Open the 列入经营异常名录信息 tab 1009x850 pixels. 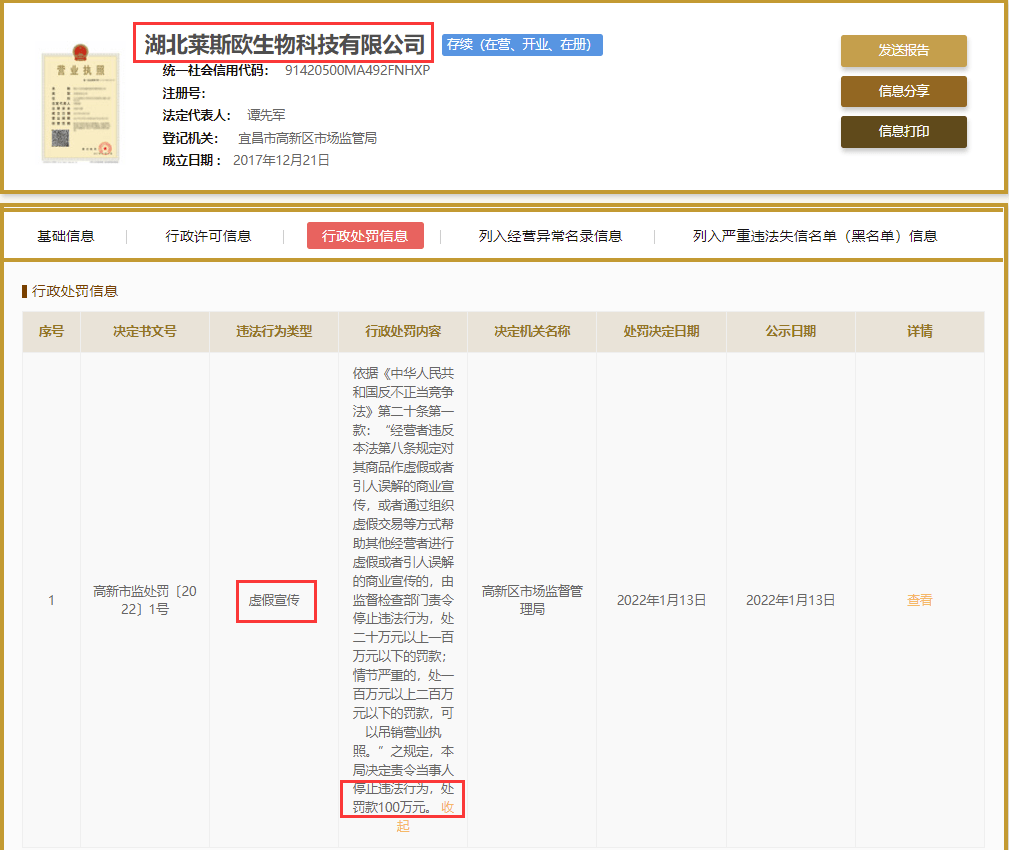coord(550,236)
